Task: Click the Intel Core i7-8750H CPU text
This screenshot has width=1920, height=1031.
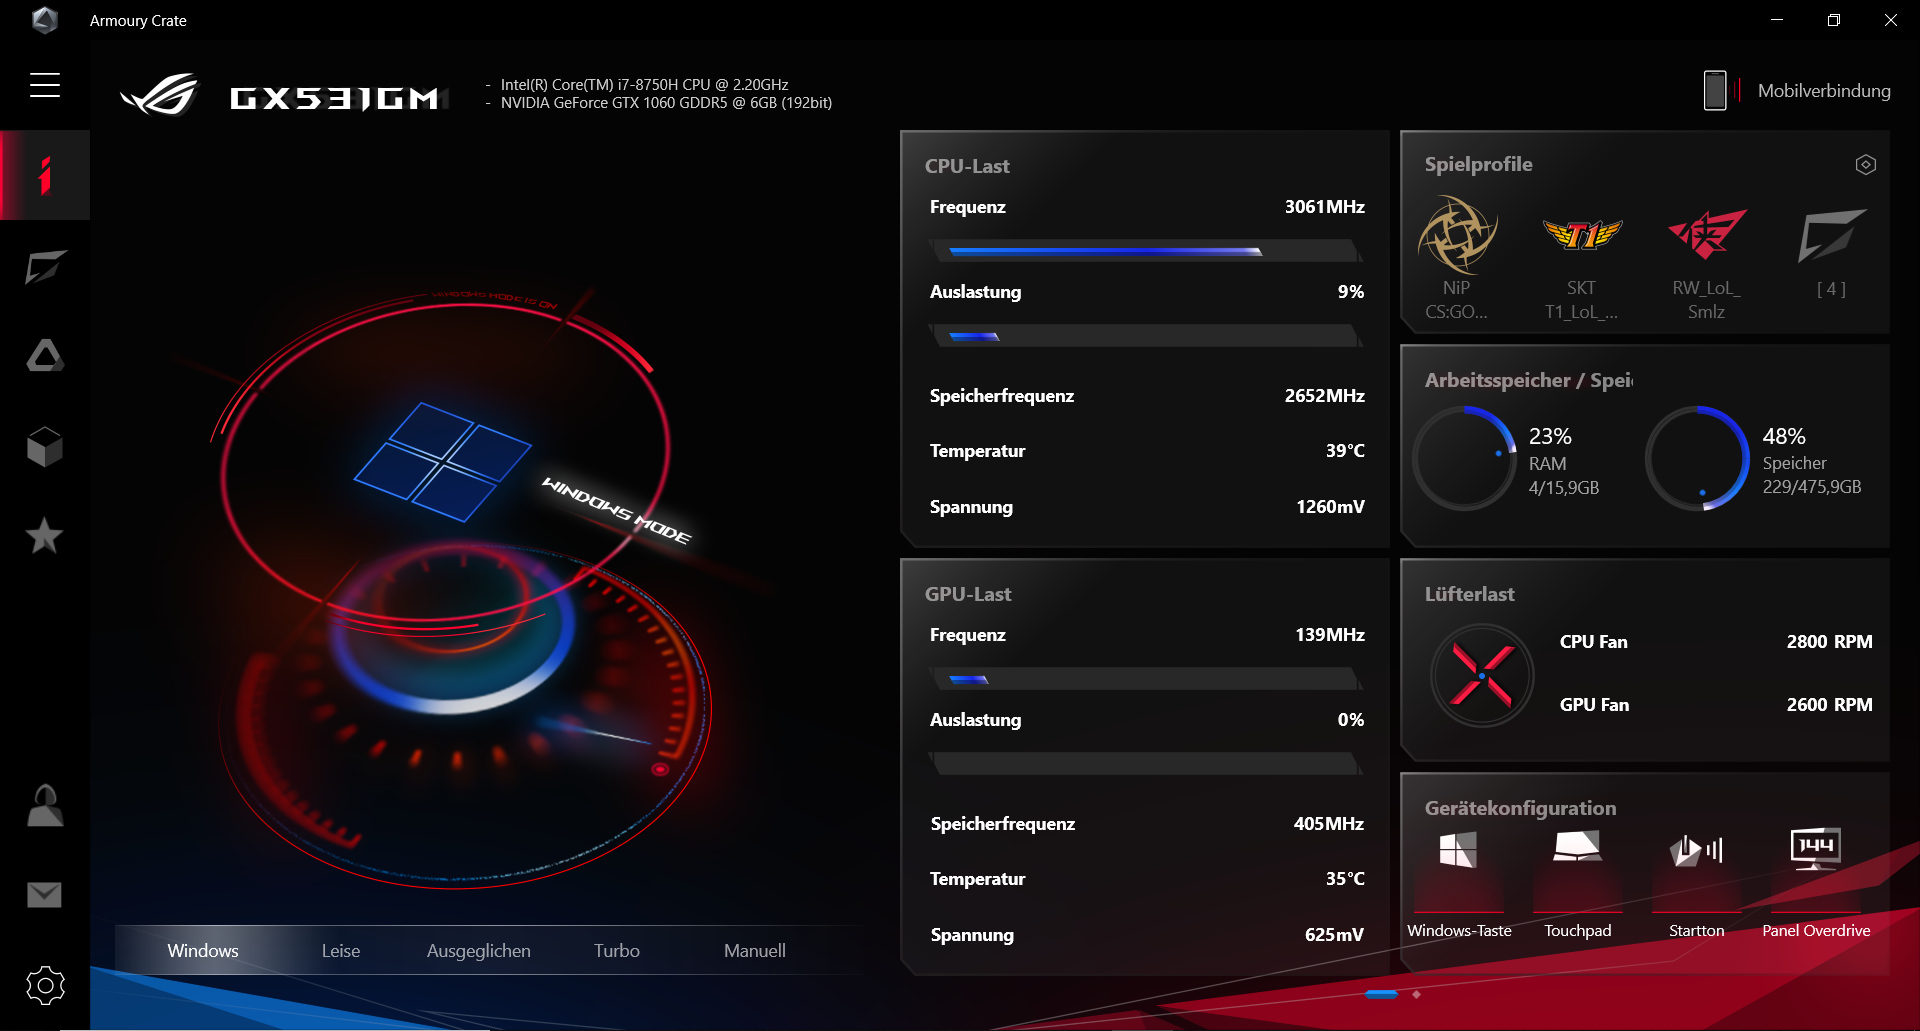Action: pos(645,85)
